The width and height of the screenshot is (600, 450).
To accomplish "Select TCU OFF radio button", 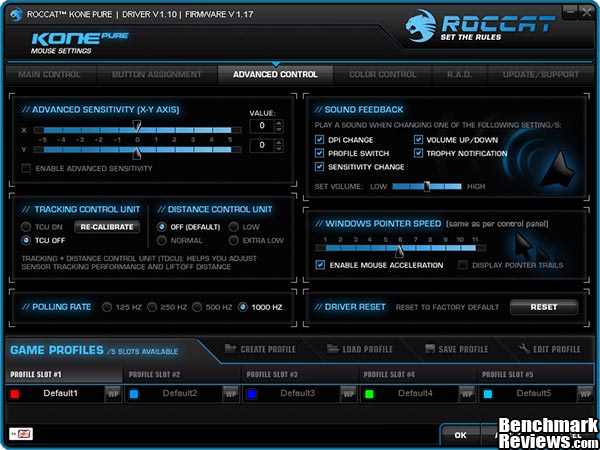I will point(26,240).
